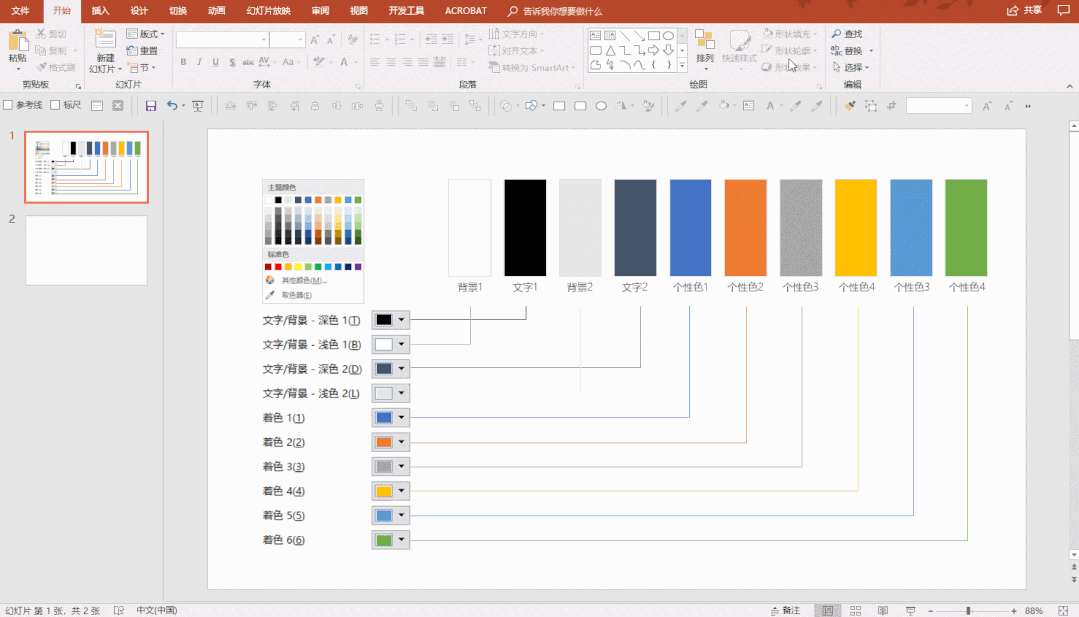The image size is (1079, 617).
Task: Open the font size dropdown
Action: point(300,40)
